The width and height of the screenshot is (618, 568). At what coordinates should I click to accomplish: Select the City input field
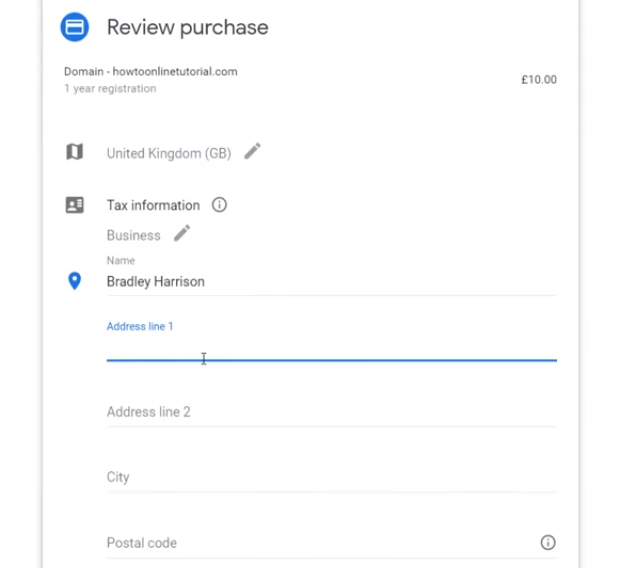331,477
